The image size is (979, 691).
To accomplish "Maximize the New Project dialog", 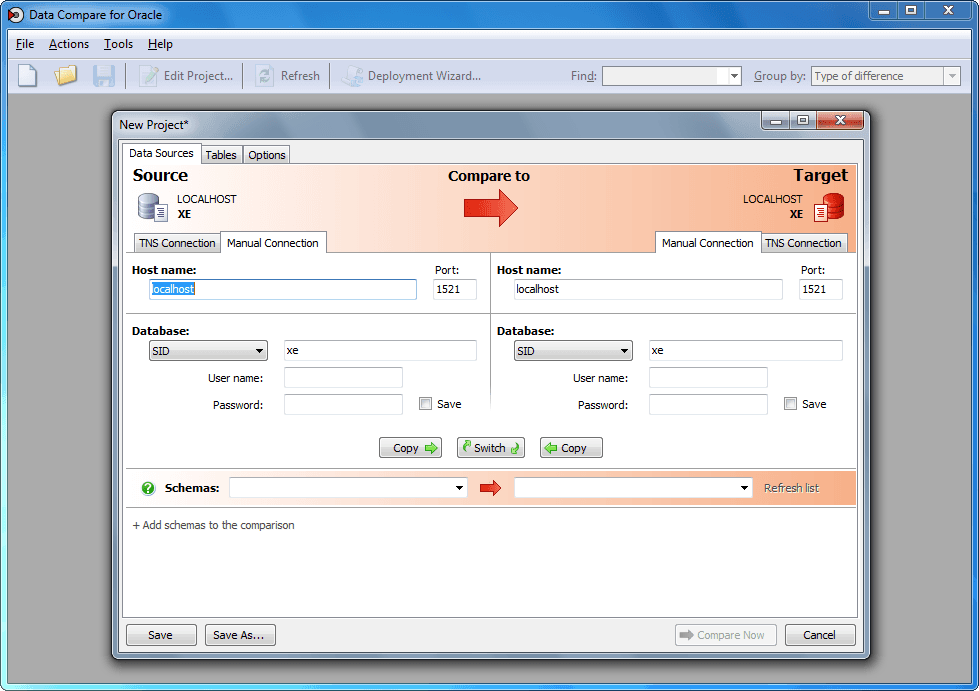I will (803, 120).
